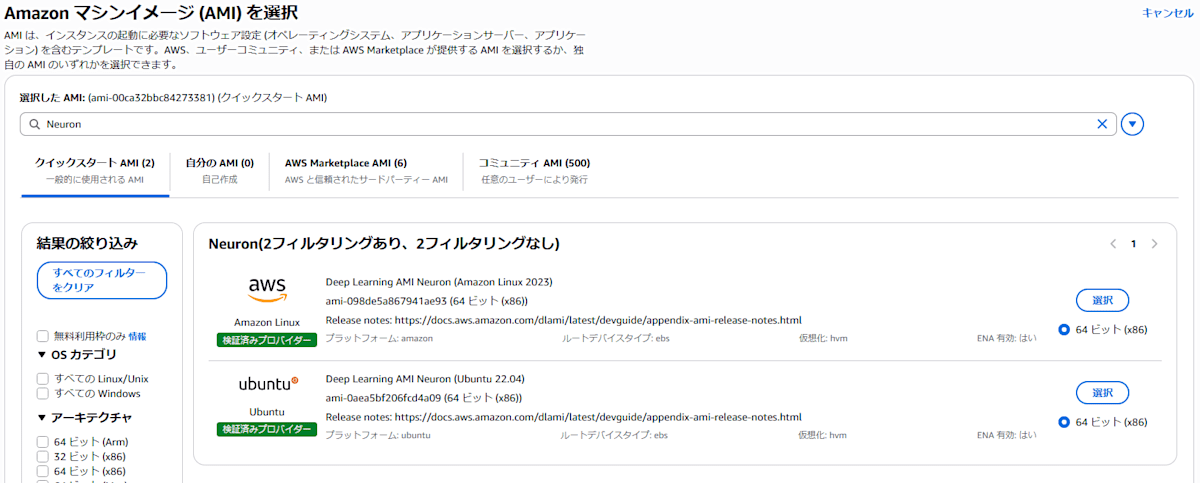Click Amazon Linux release notes URL
The width and height of the screenshot is (1200, 483).
(x=598, y=320)
